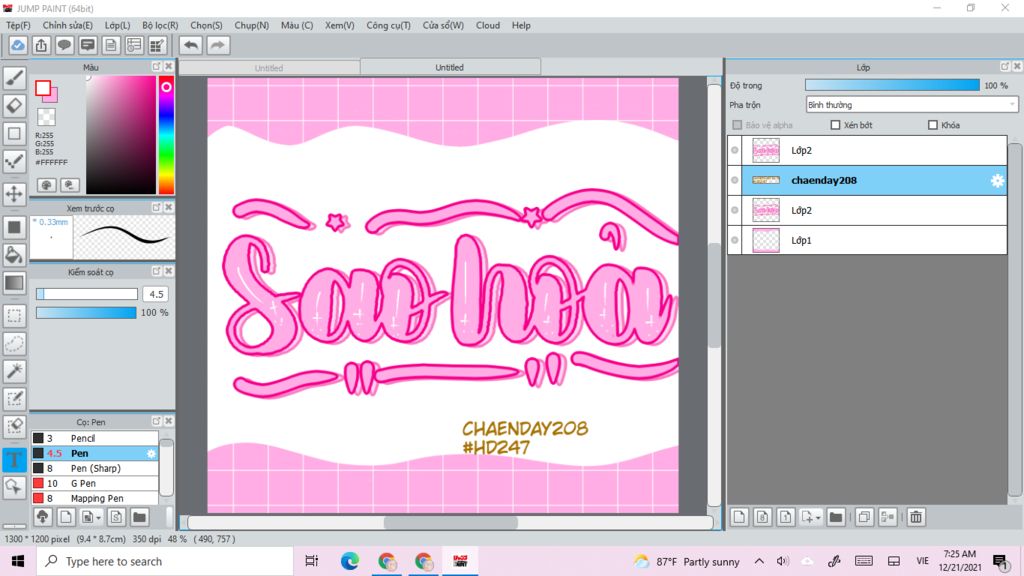Open the chaenday208 layer settings gear

[x=997, y=181]
